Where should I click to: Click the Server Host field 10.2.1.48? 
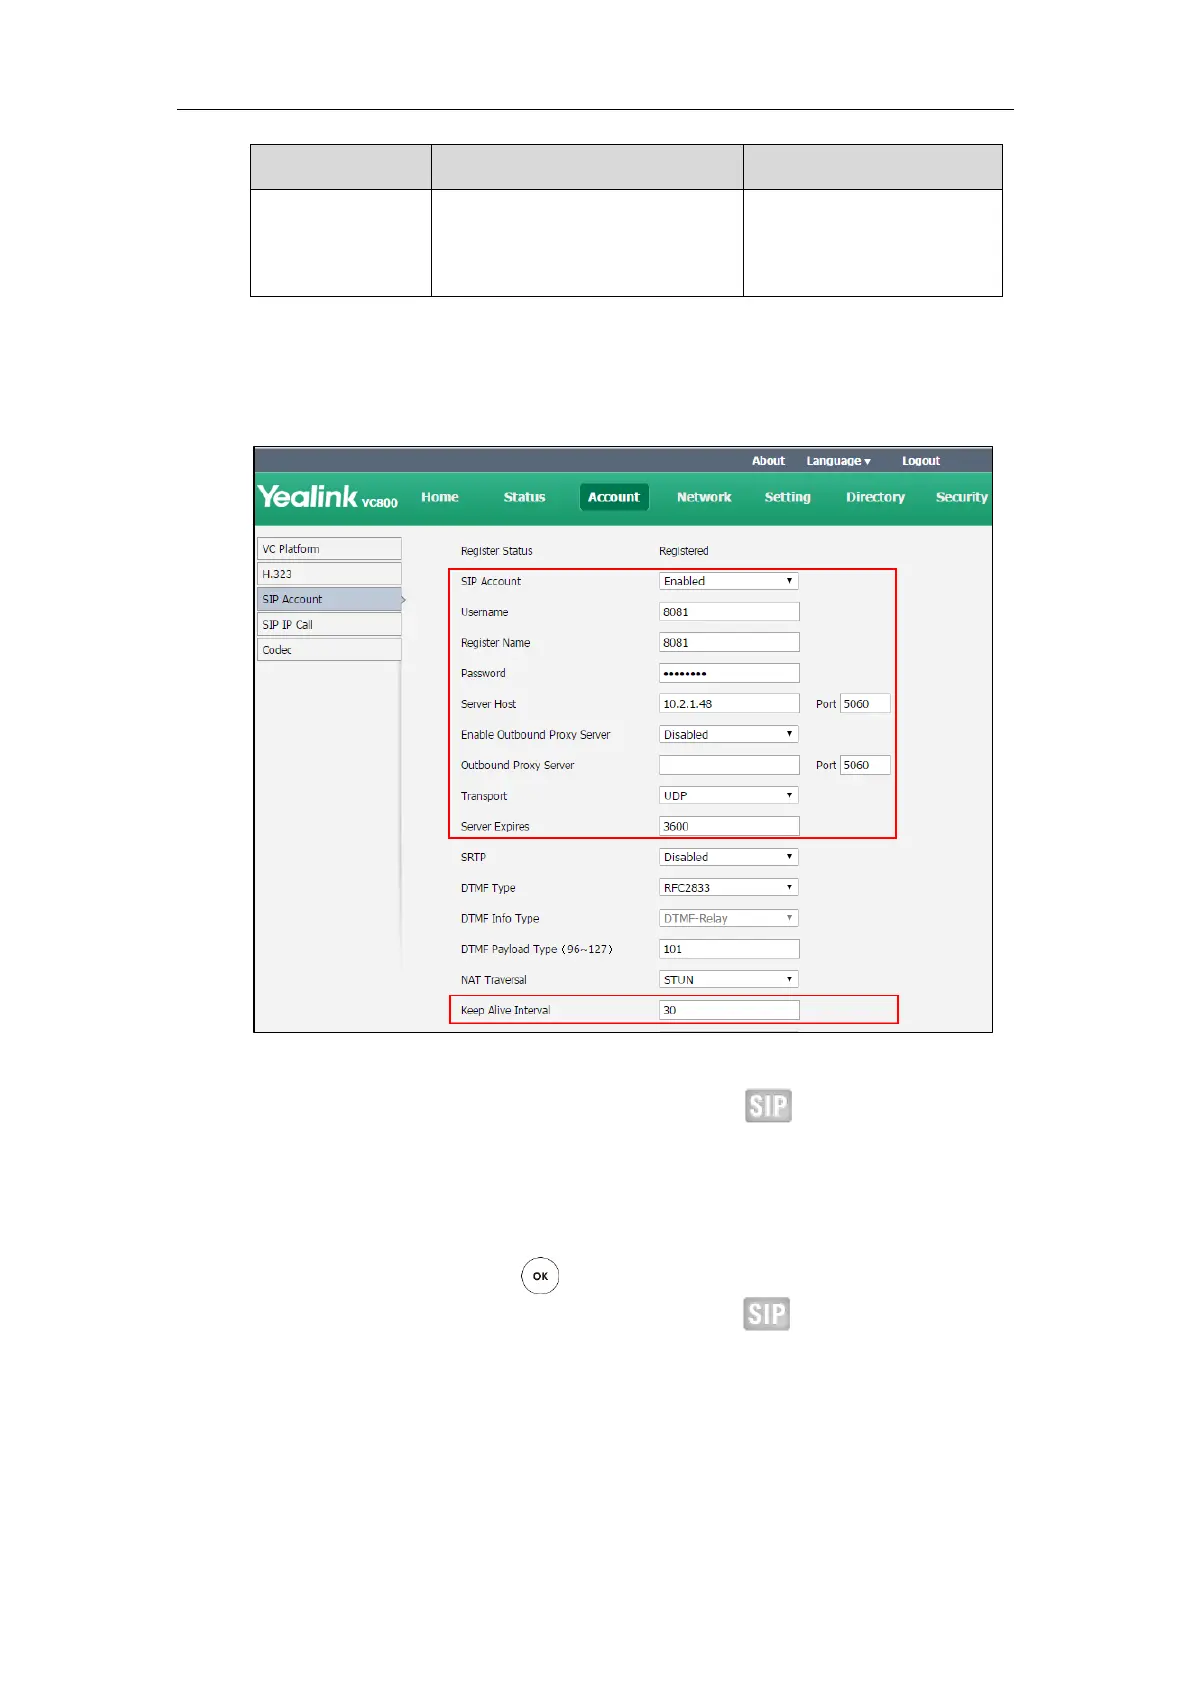[x=729, y=704]
